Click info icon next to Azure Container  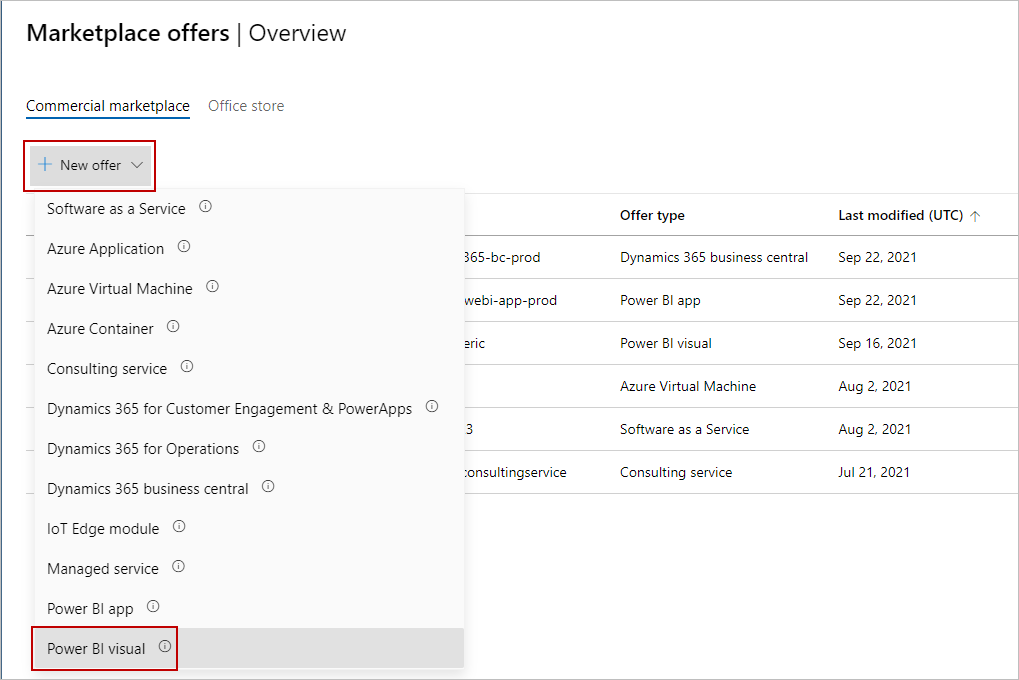point(173,327)
